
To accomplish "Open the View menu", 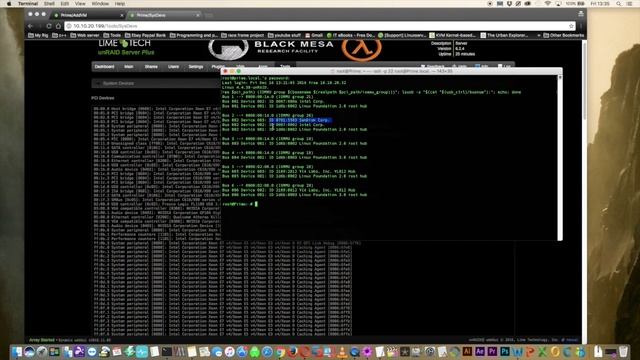I will point(80,4).
